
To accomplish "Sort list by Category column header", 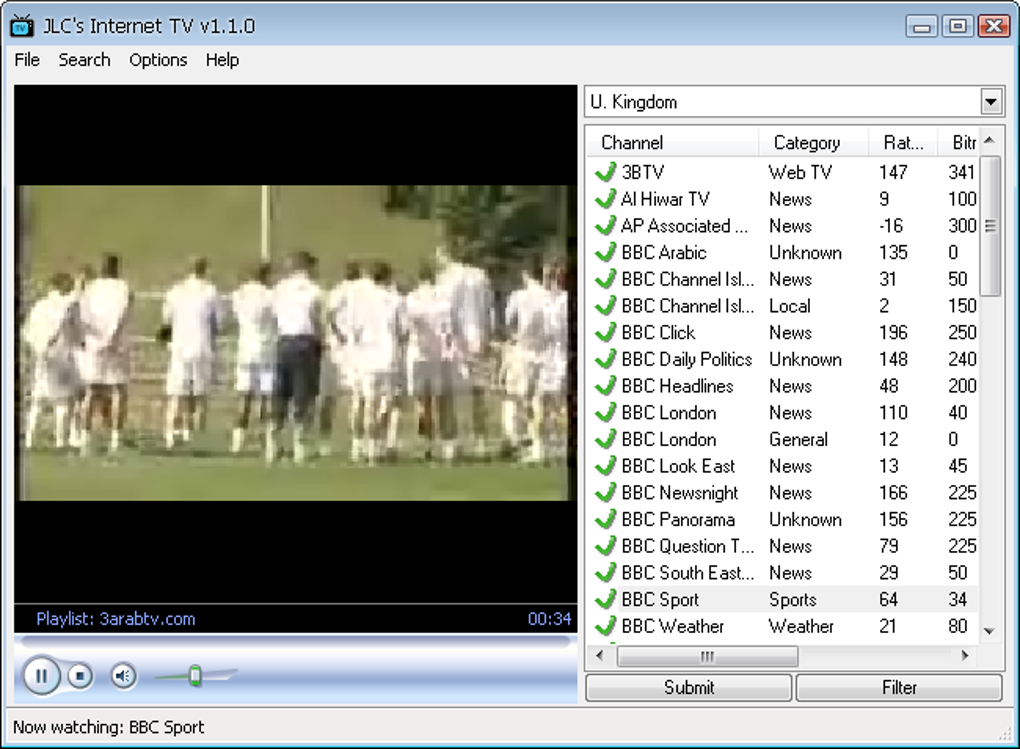I will pyautogui.click(x=806, y=142).
